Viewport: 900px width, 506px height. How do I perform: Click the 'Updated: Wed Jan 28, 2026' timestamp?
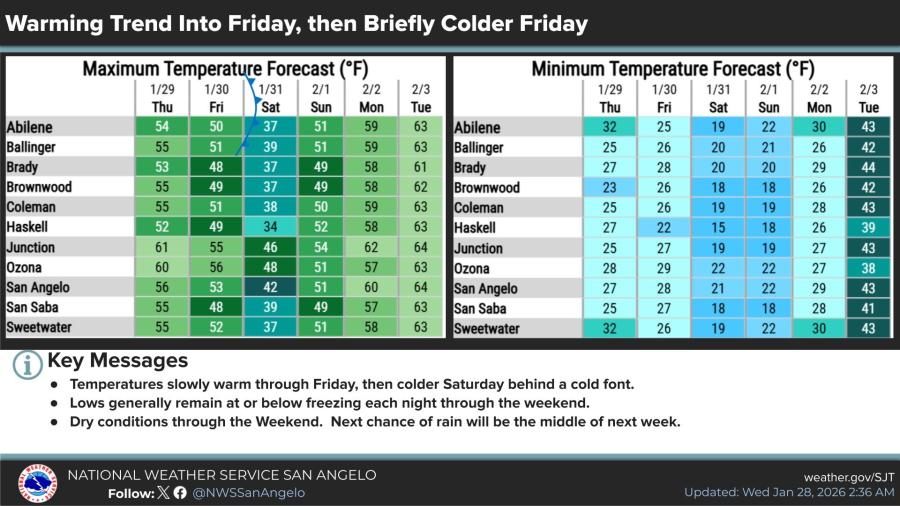[788, 492]
